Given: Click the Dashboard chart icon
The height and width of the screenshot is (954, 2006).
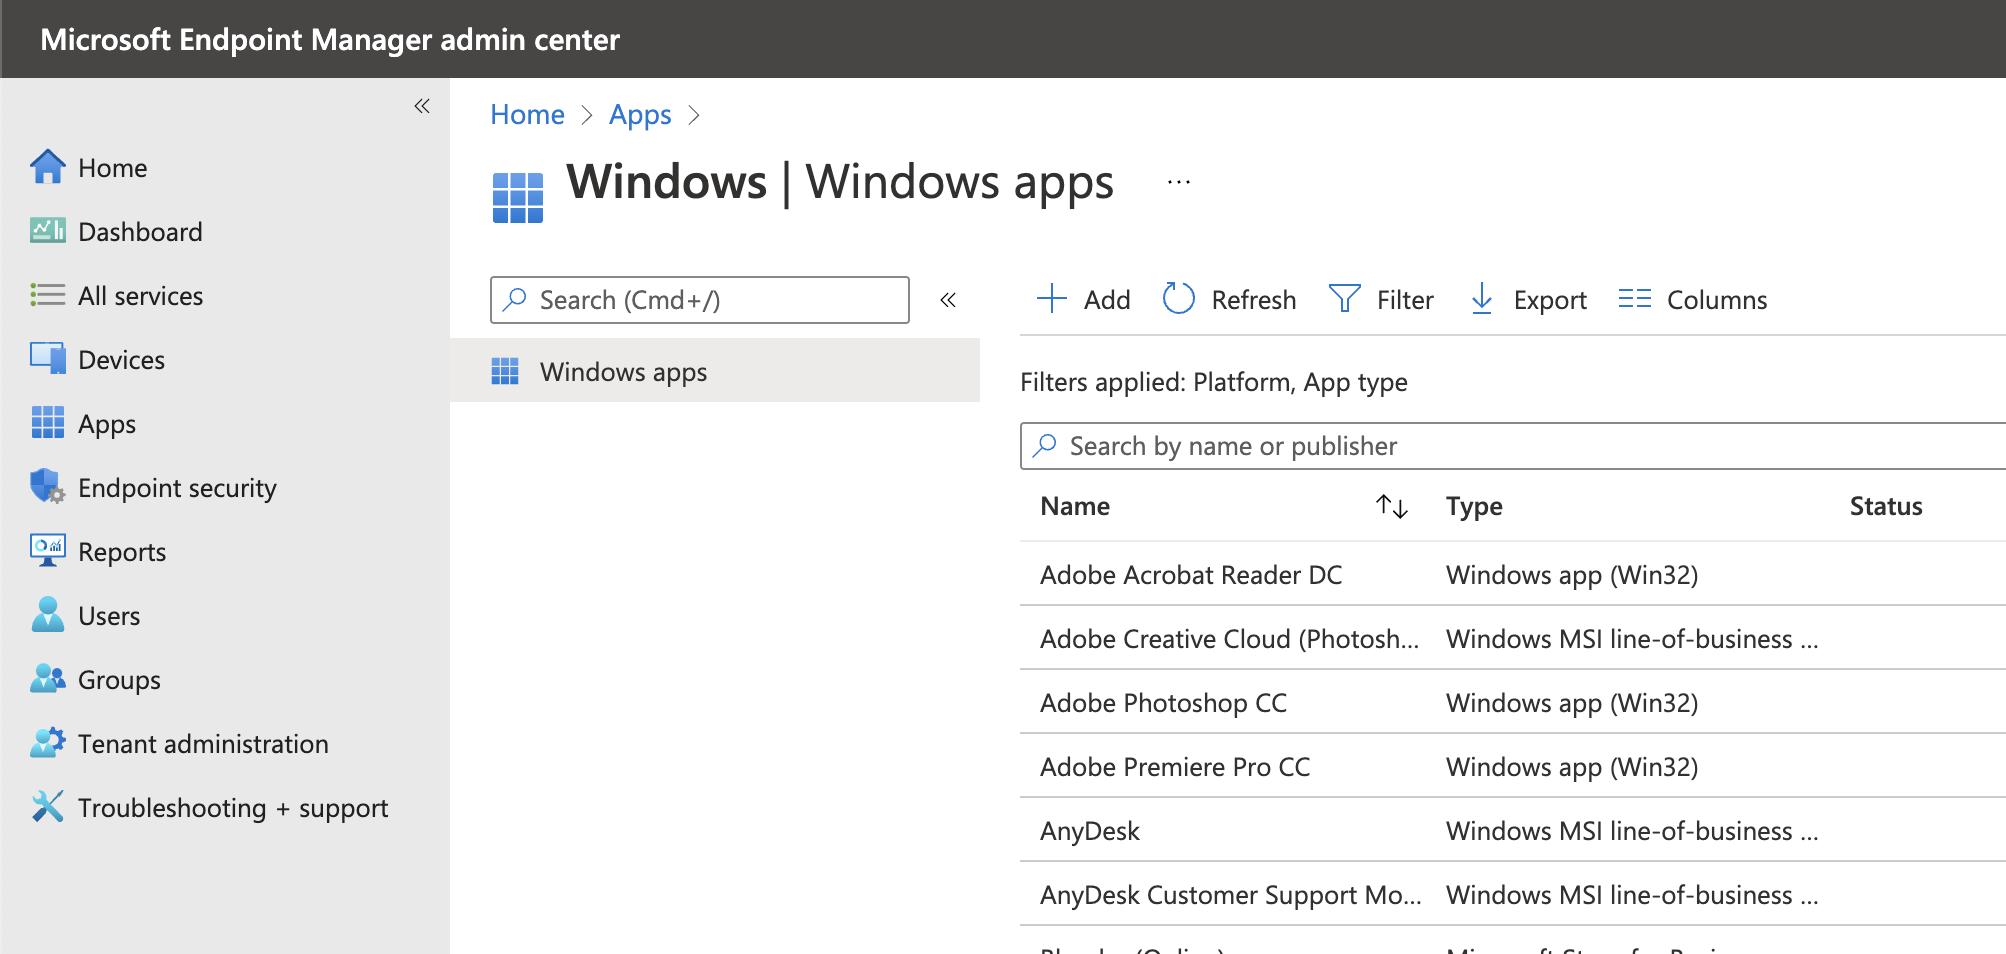Looking at the screenshot, I should tap(47, 231).
